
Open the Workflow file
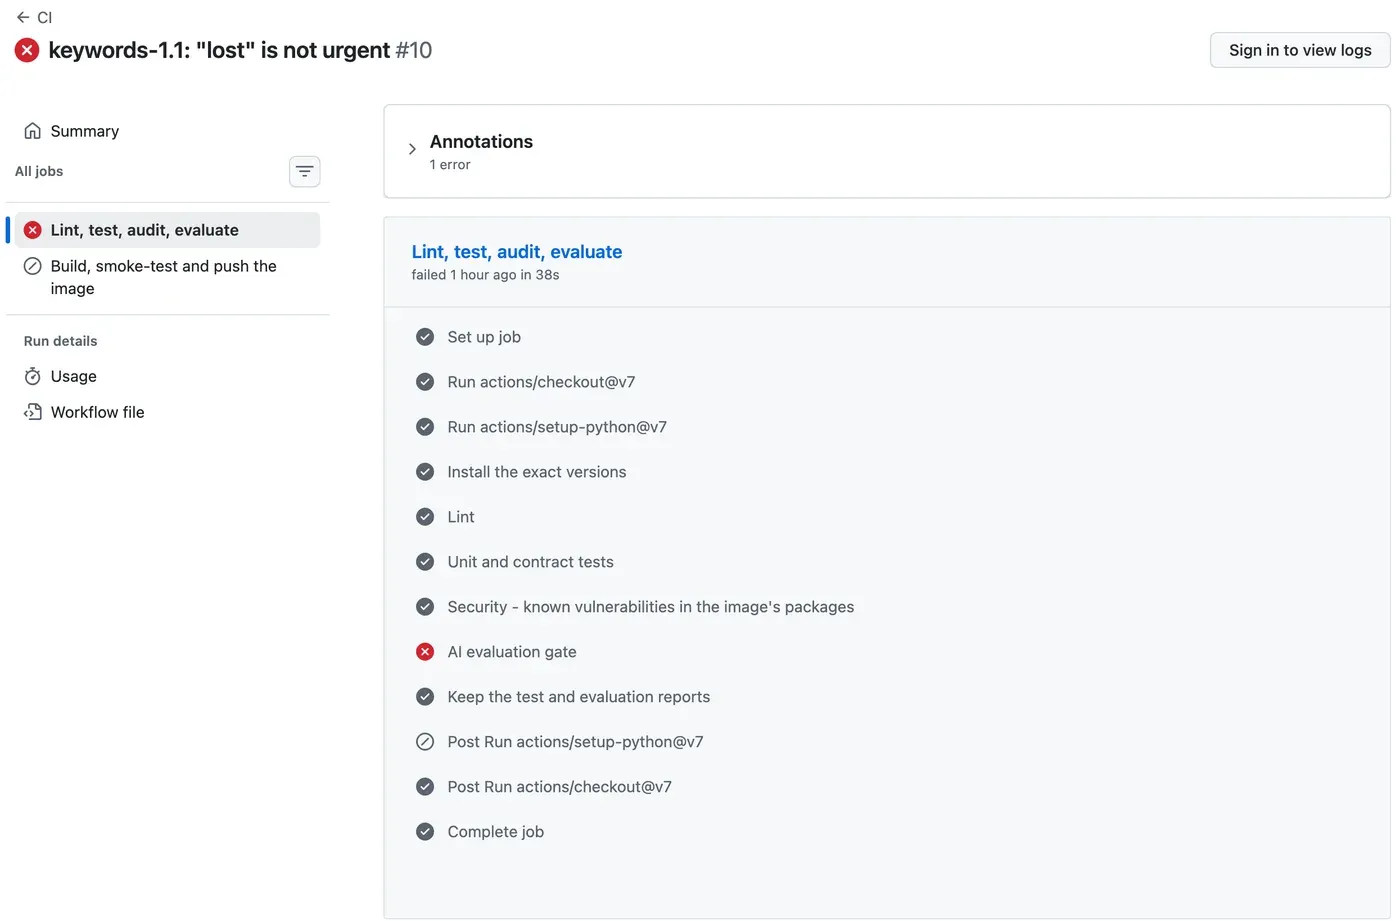pos(98,412)
